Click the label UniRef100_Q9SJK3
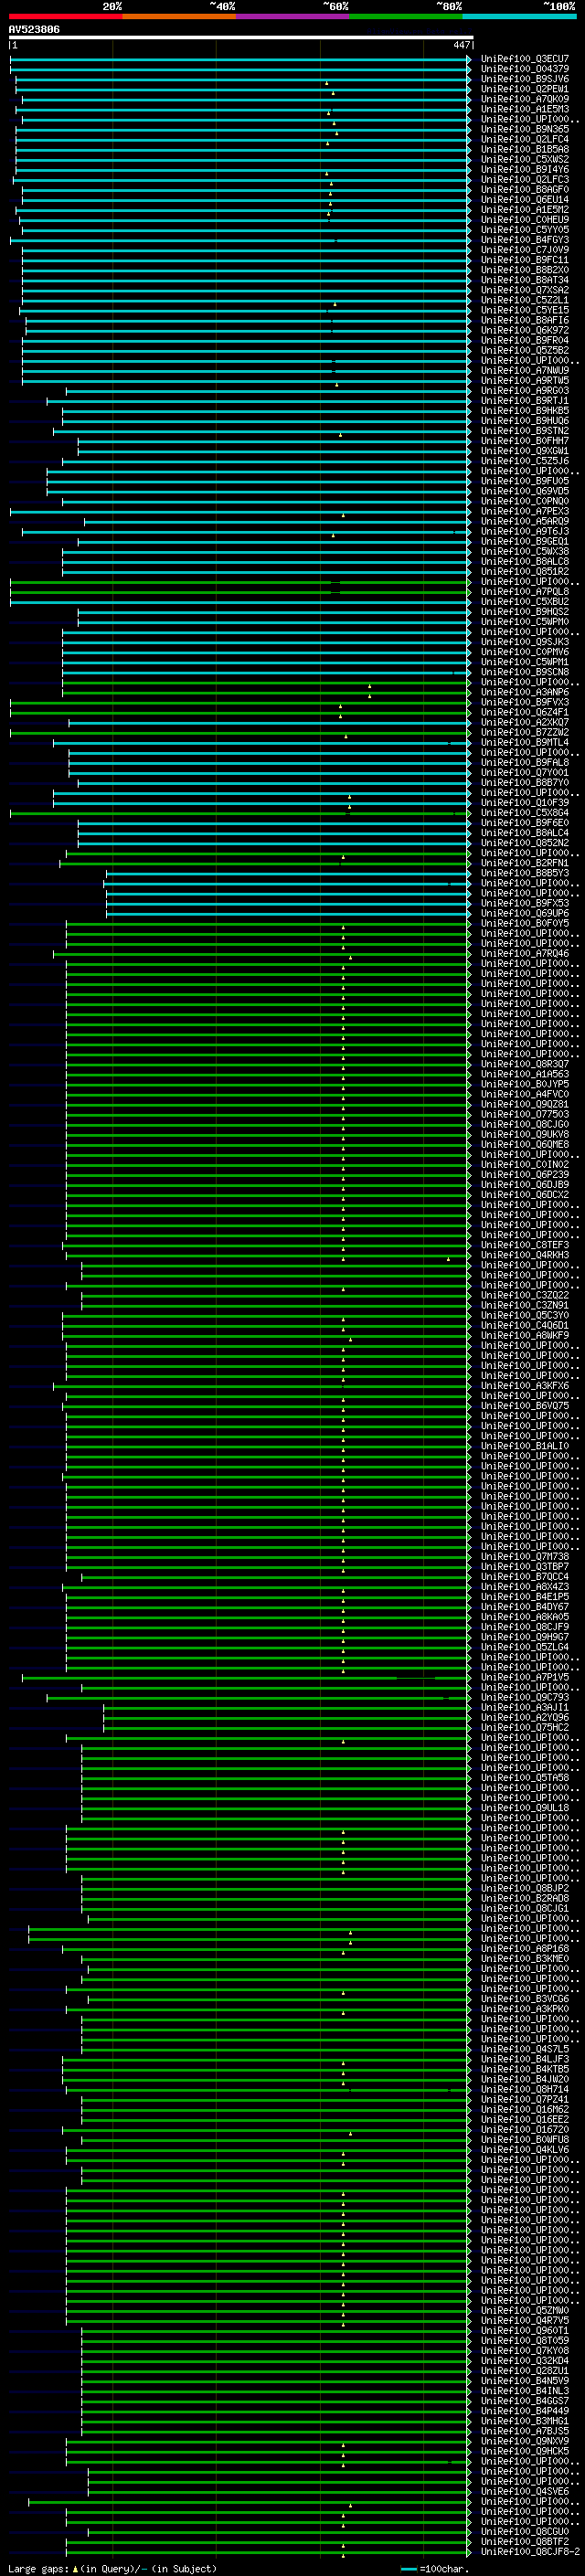 click(524, 642)
